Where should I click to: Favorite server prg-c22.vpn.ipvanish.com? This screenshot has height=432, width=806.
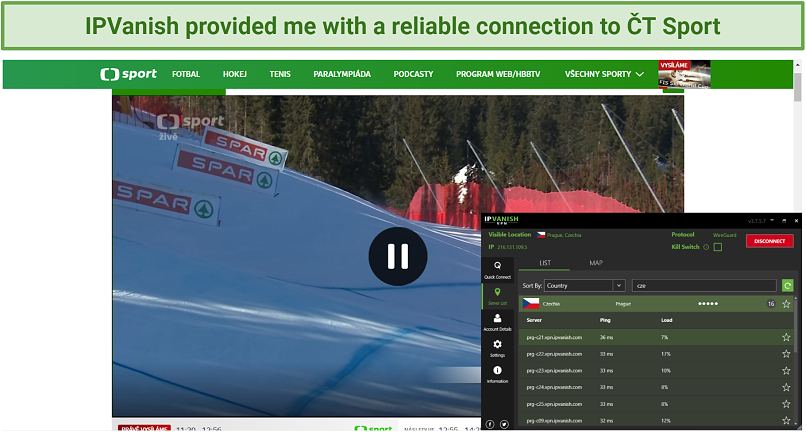tap(786, 354)
